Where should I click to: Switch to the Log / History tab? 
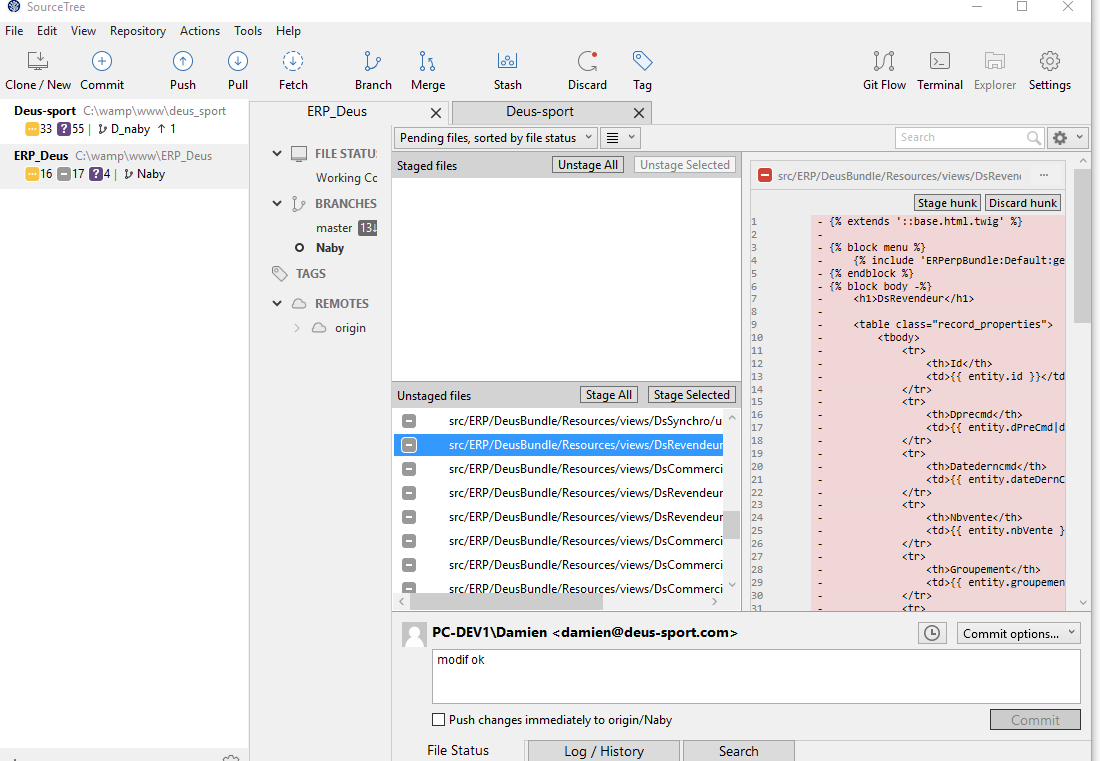(x=604, y=750)
